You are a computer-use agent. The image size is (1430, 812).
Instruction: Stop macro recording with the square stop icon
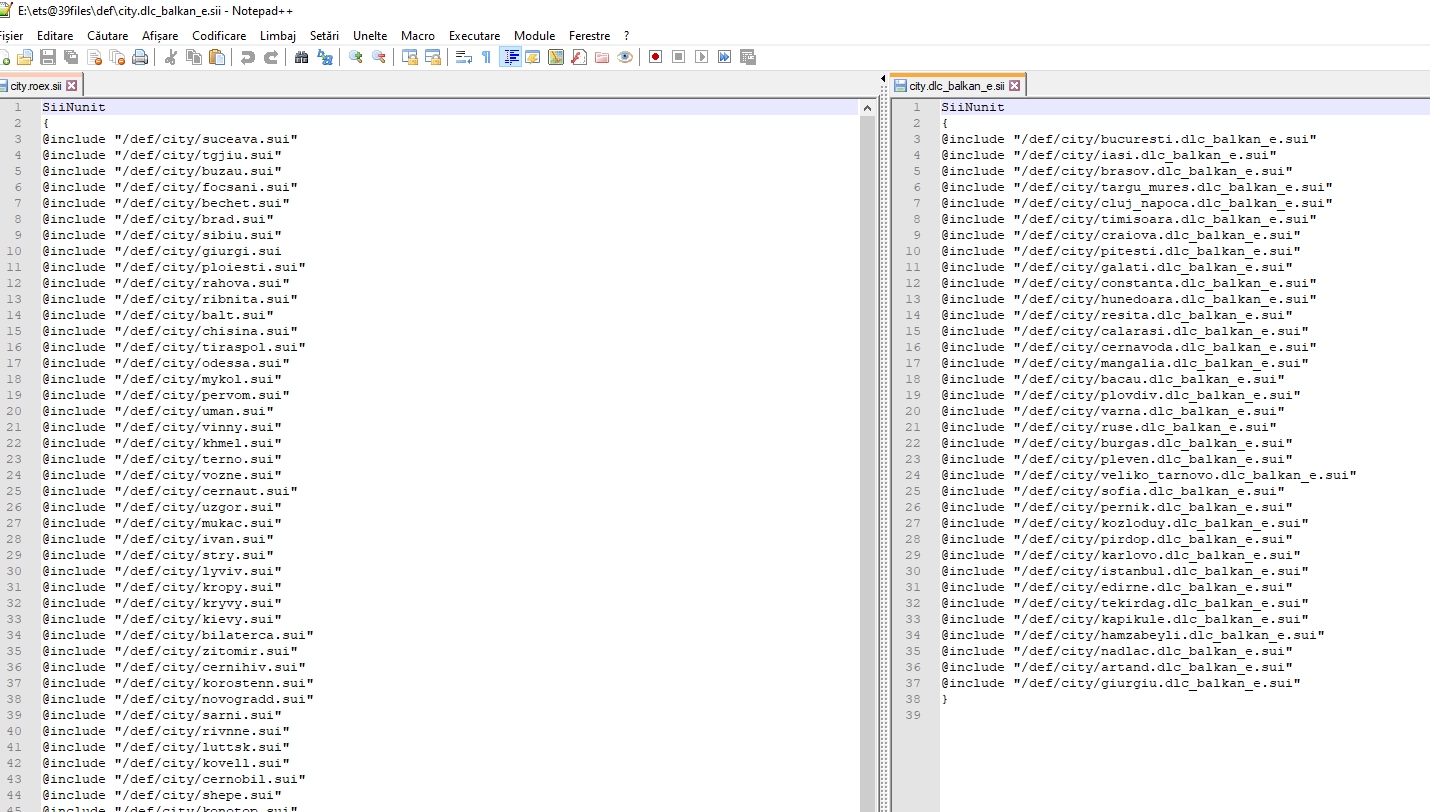(678, 57)
